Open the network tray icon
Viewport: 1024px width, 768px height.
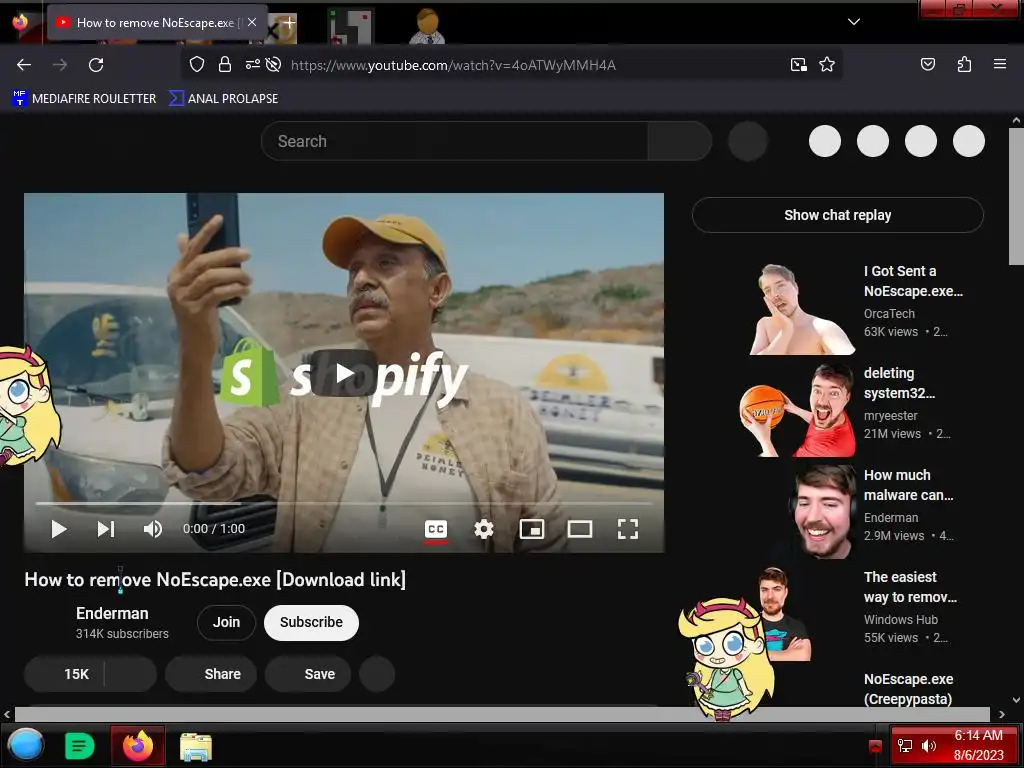coord(905,746)
